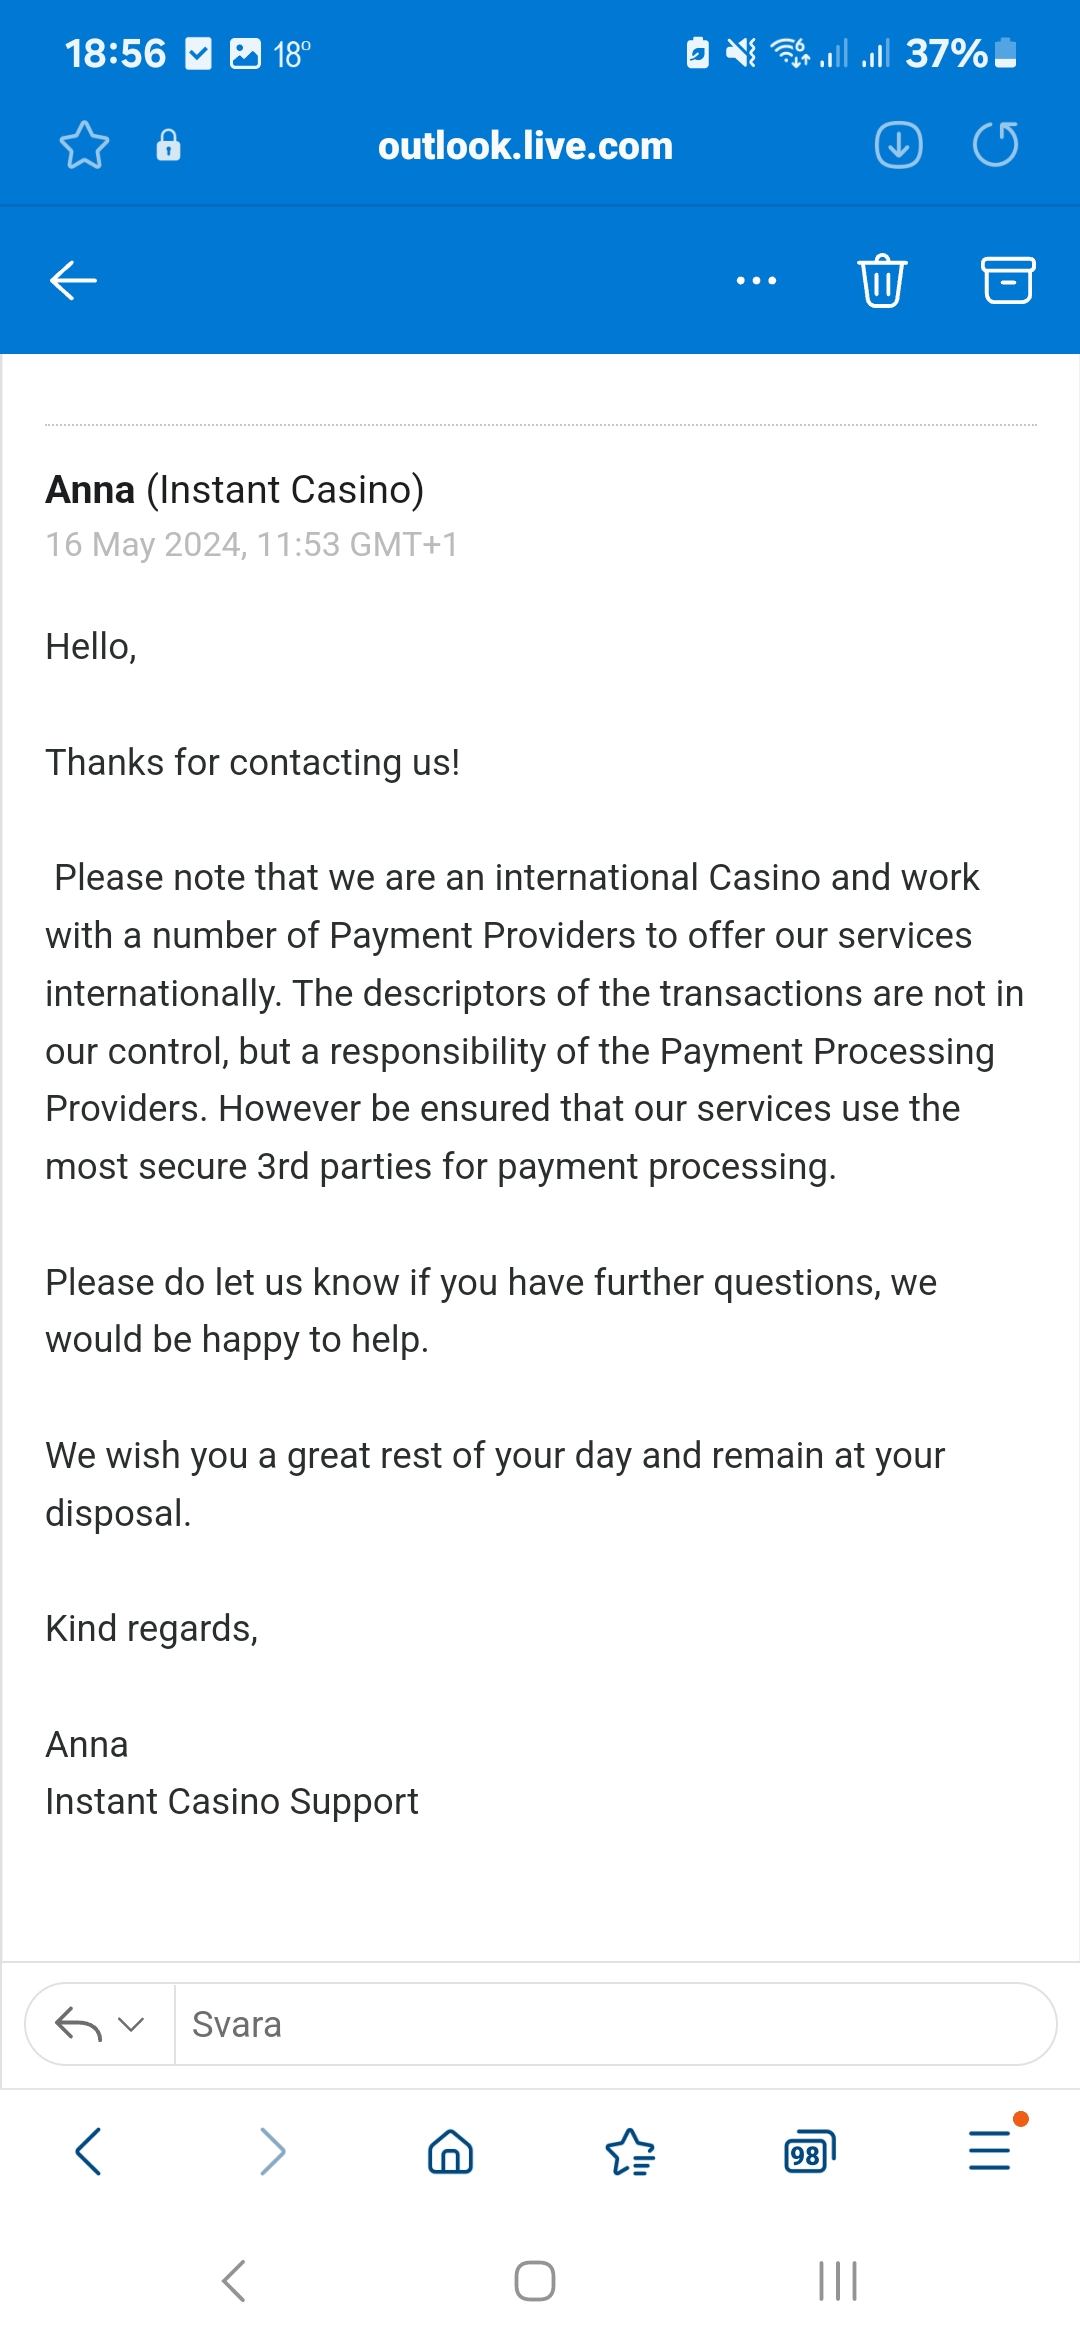Screen dimensions: 1080x2340
Task: Tap the outlook.live.com address bar
Action: click(525, 146)
